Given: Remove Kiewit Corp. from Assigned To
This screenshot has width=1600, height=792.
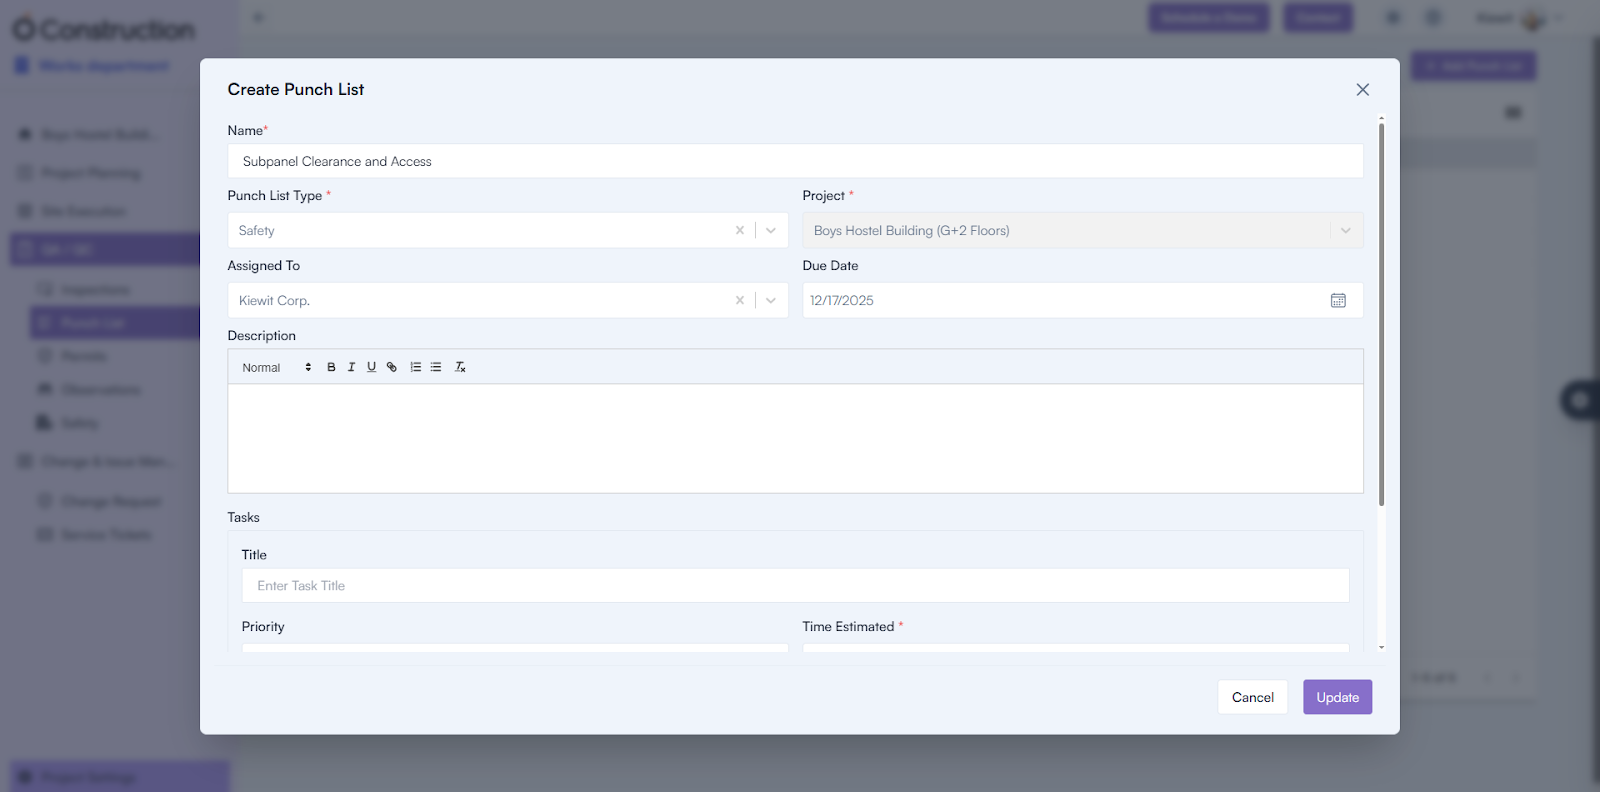Looking at the screenshot, I should click(x=740, y=300).
